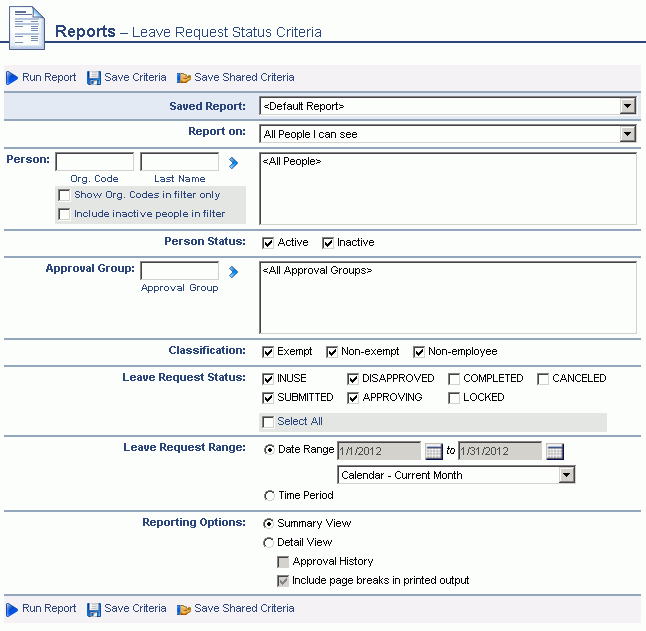
Task: Enable Show Org. Codes in filter only
Action: (x=64, y=195)
